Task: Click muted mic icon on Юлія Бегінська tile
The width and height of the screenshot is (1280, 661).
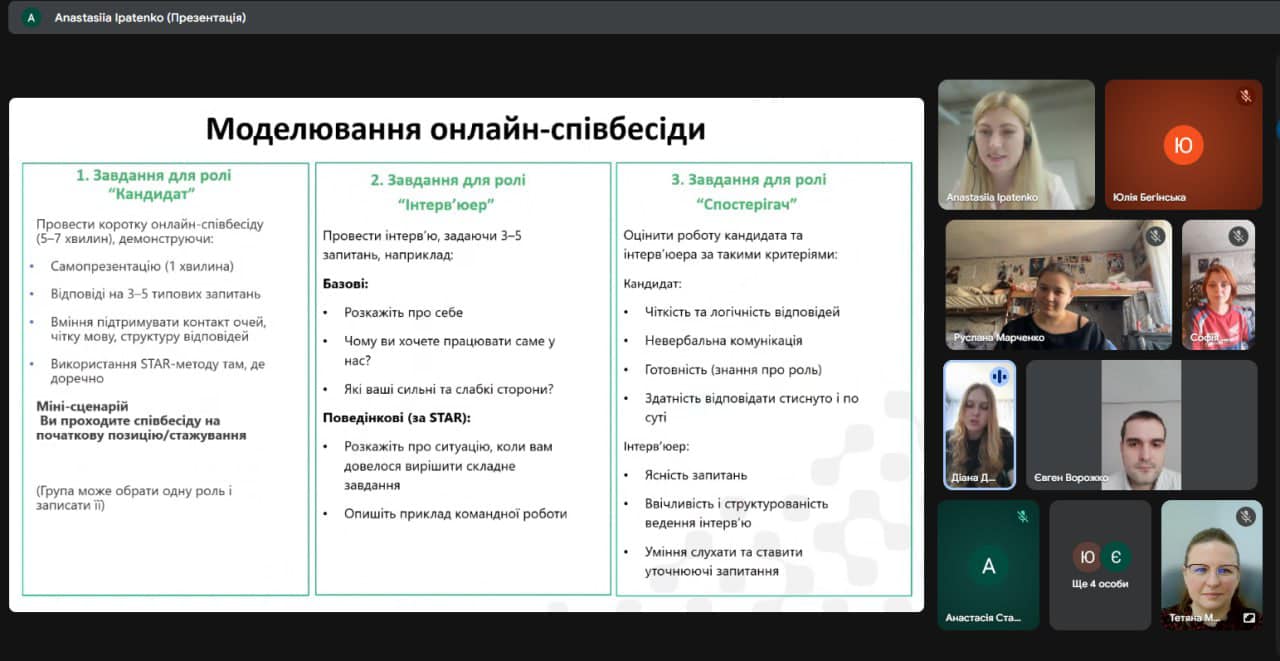Action: [x=1245, y=96]
